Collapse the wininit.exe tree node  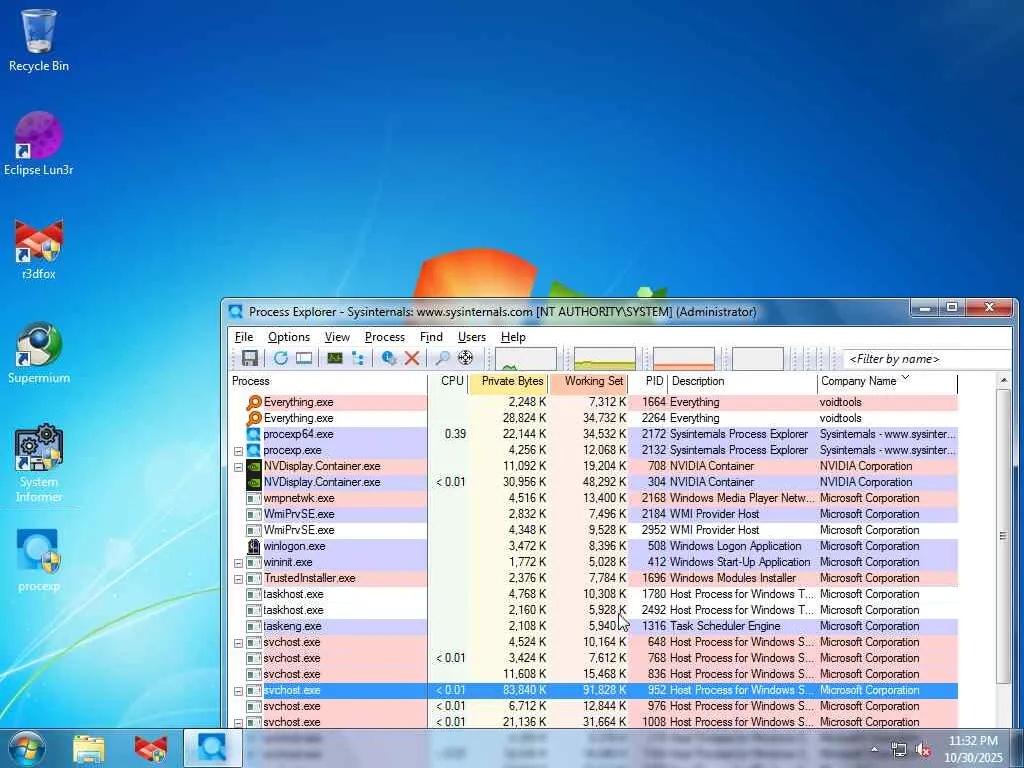coord(238,563)
